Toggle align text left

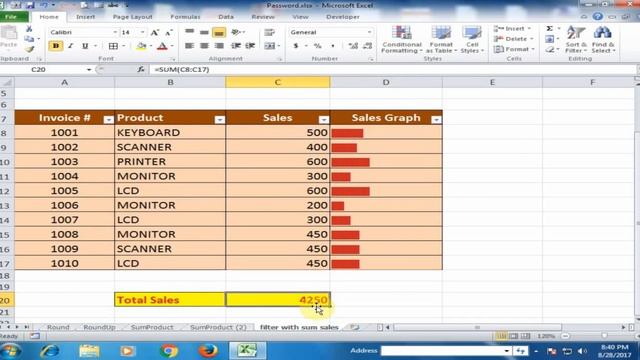(189, 46)
